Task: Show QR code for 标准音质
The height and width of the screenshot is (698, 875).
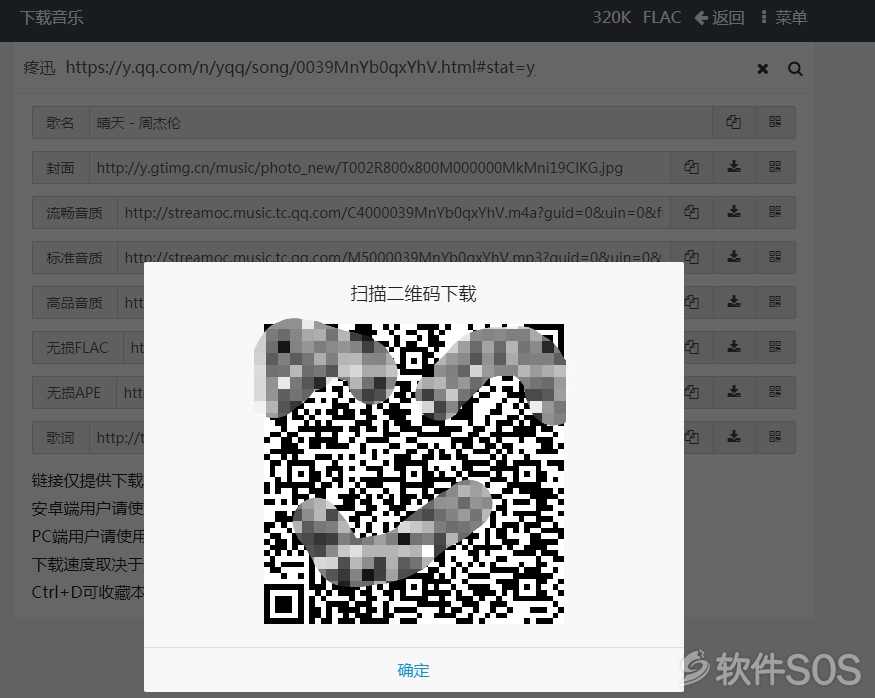Action: [775, 257]
